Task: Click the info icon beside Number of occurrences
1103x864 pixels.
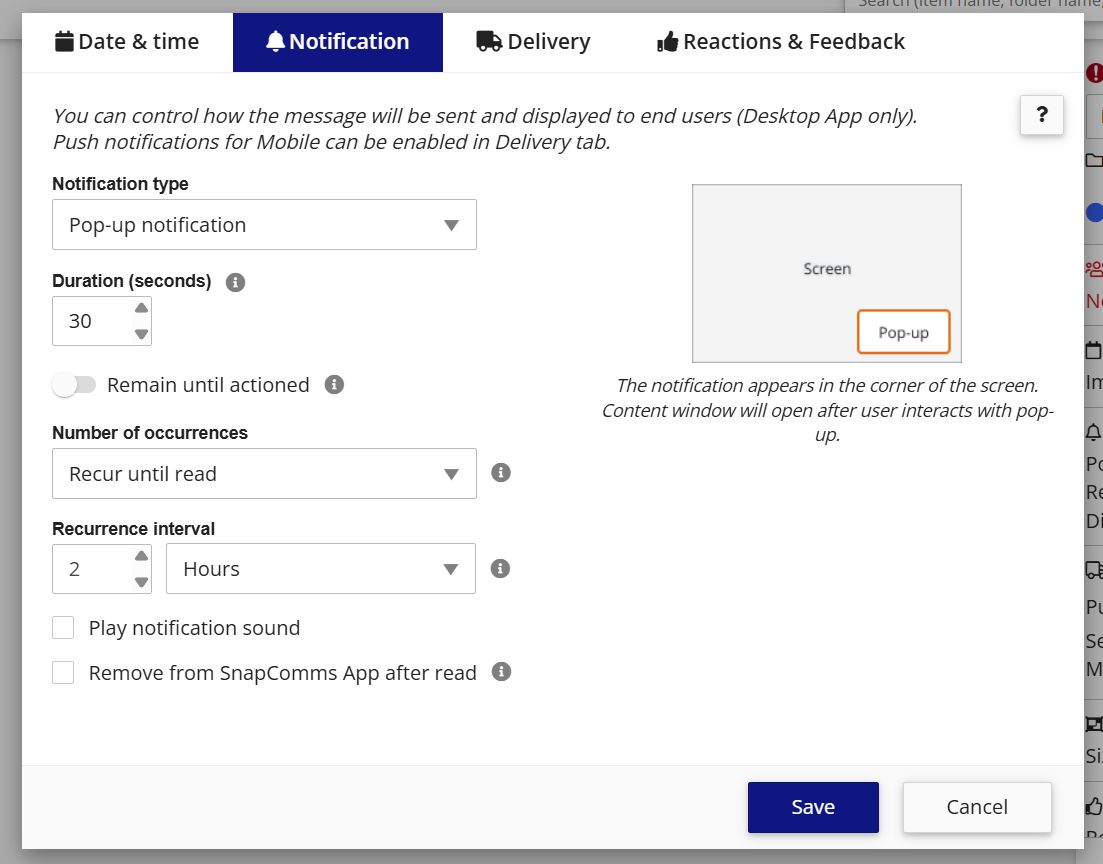Action: [500, 472]
